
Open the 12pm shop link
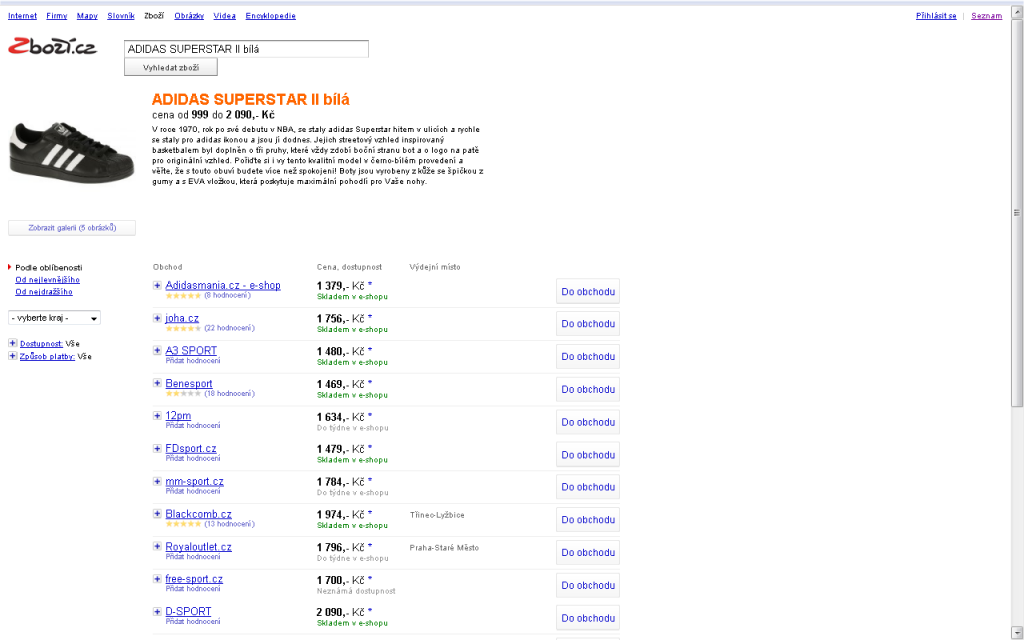[178, 416]
